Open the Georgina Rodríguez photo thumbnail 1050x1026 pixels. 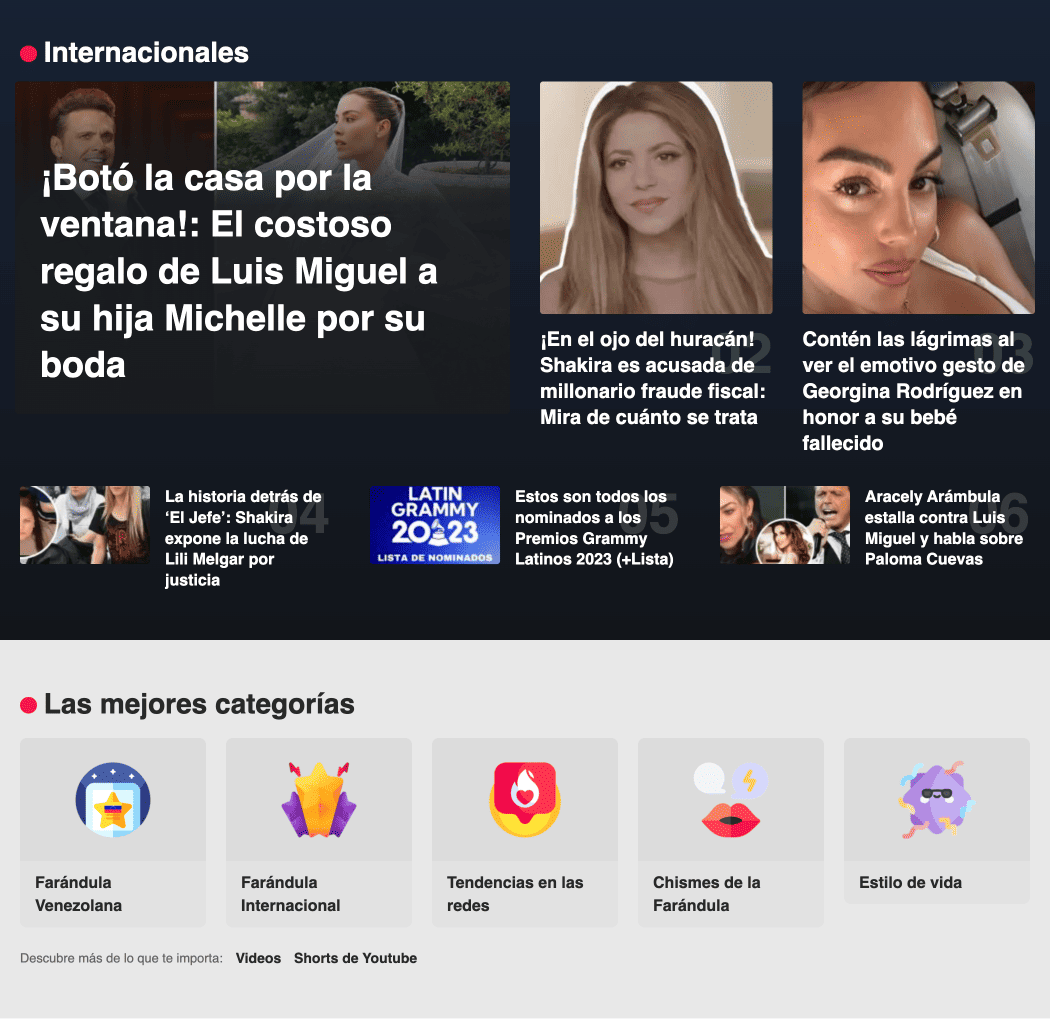pos(918,198)
